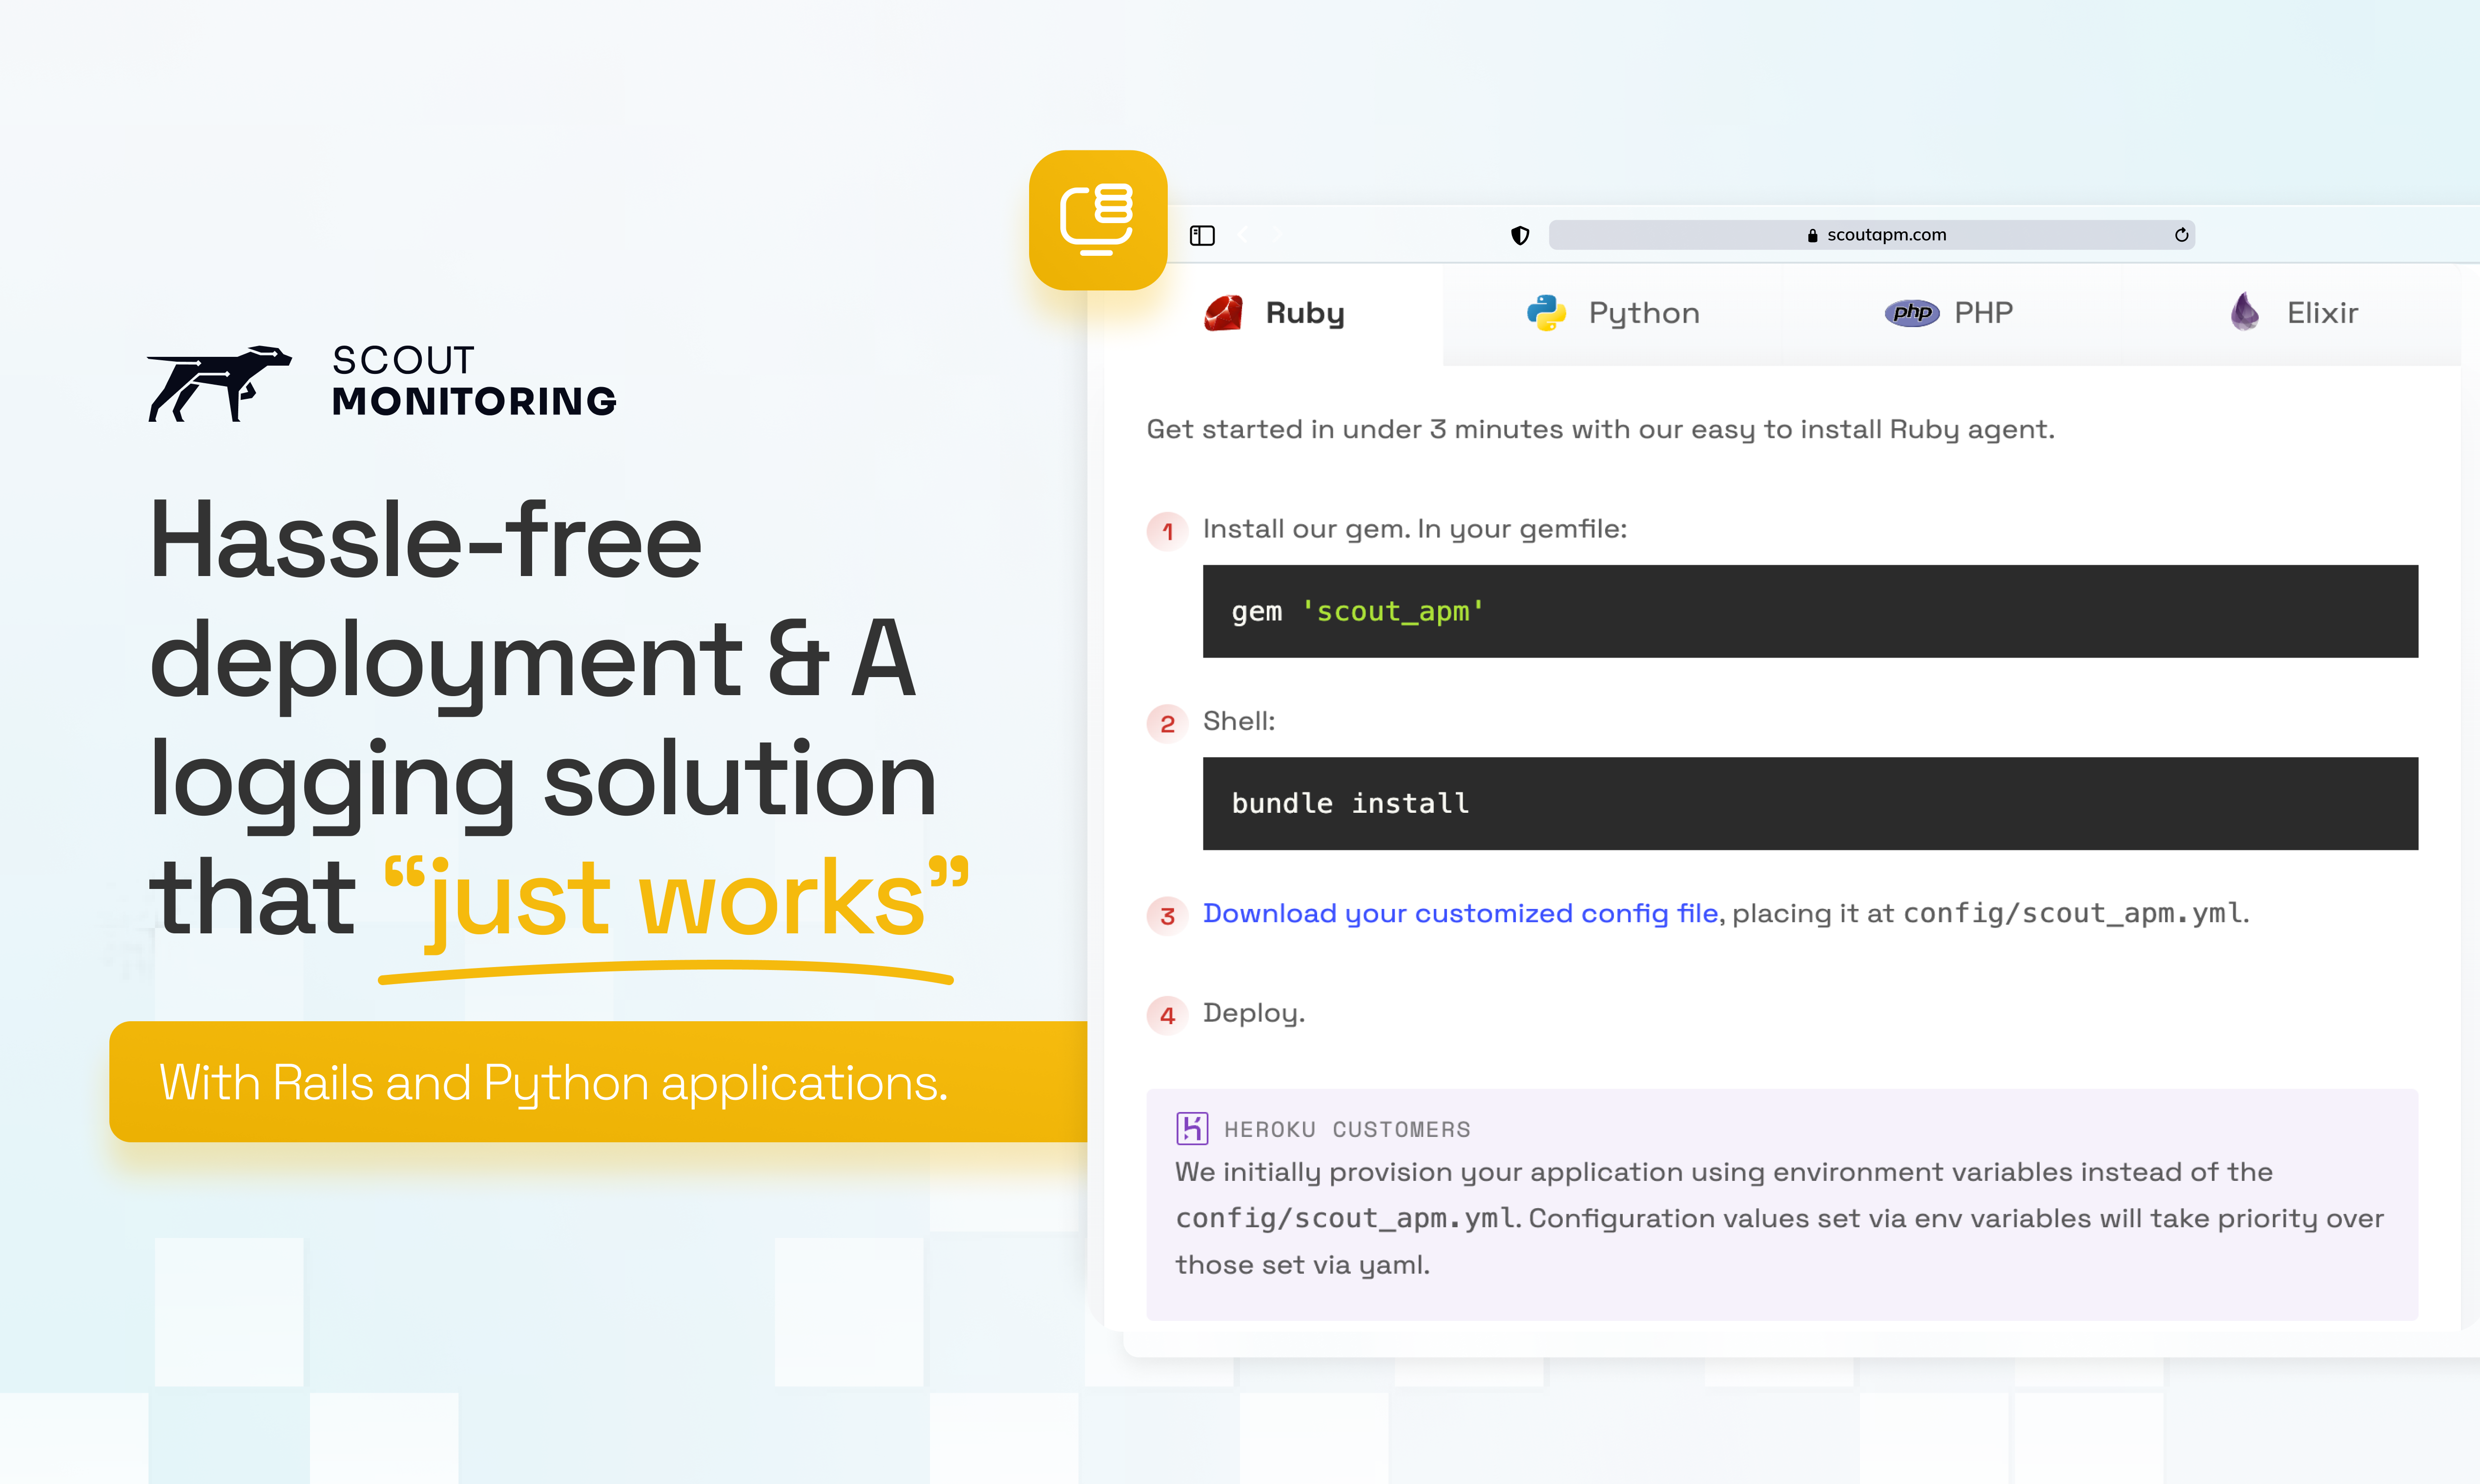Click the Shell: step label
The height and width of the screenshot is (1484, 2480).
pos(1239,721)
